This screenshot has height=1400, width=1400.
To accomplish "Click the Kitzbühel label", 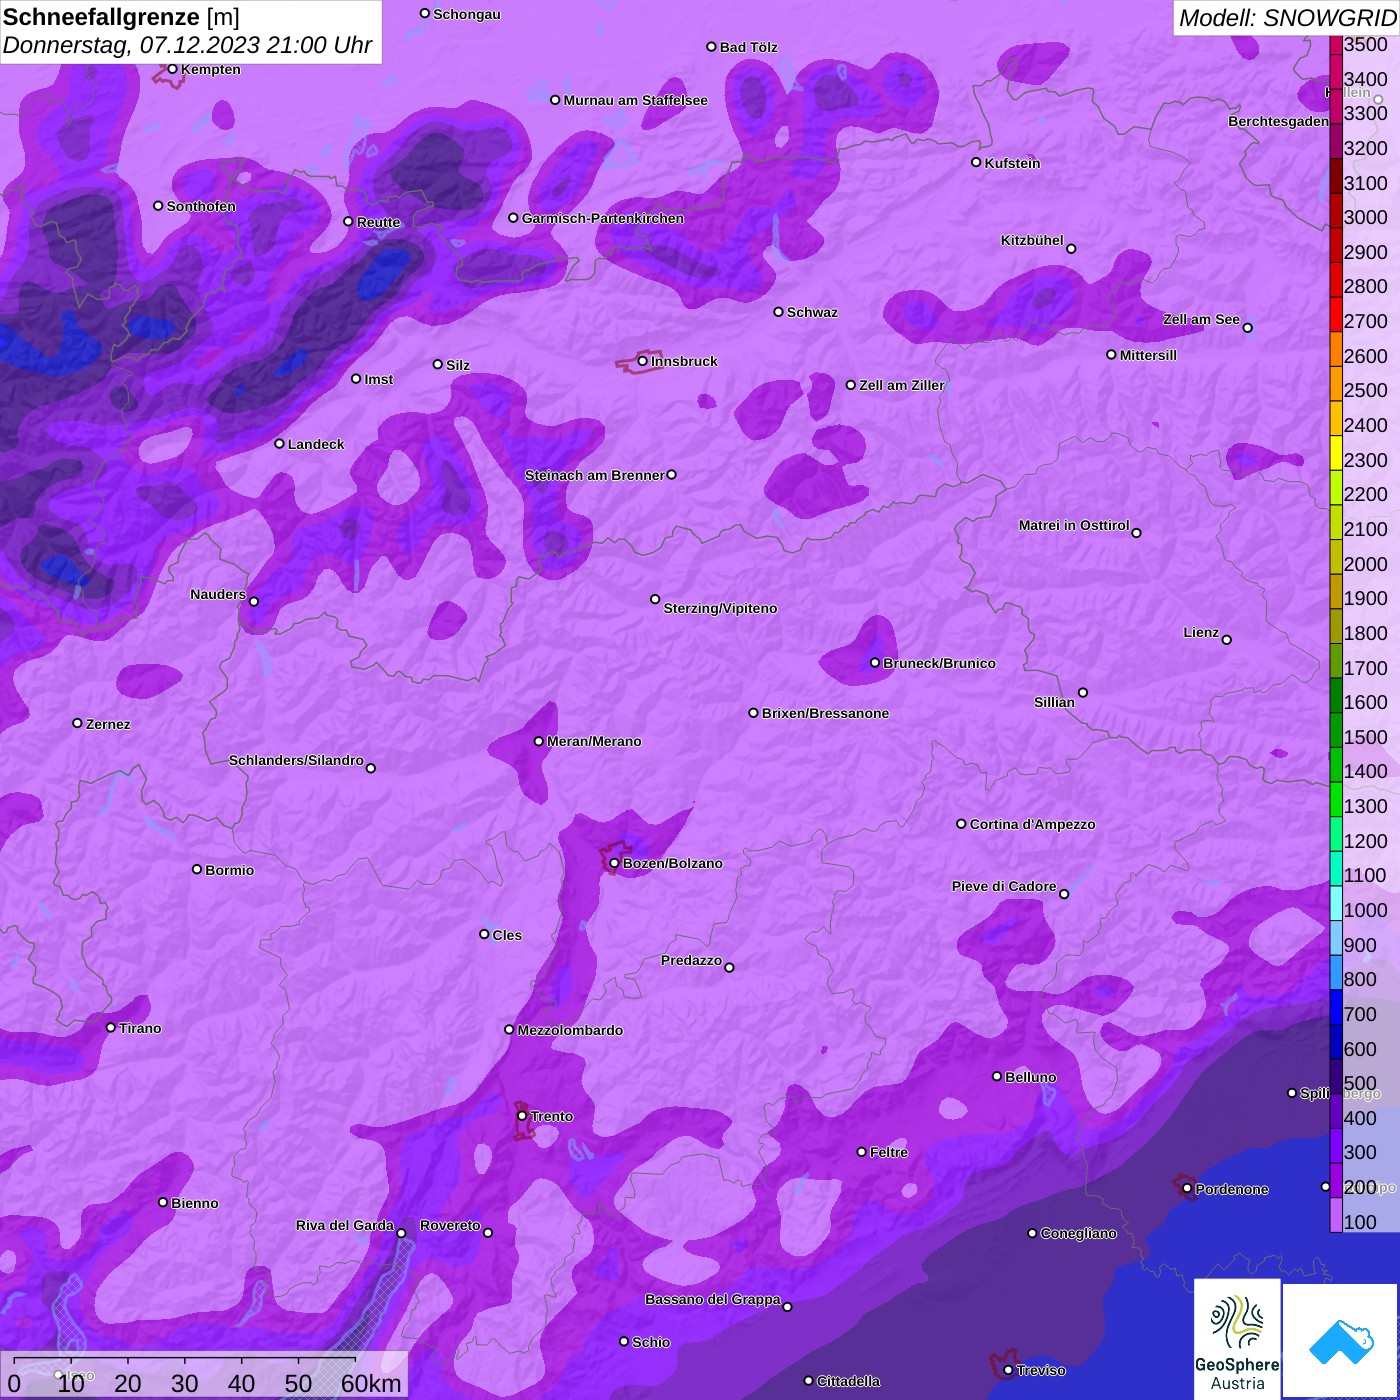I will (1032, 240).
